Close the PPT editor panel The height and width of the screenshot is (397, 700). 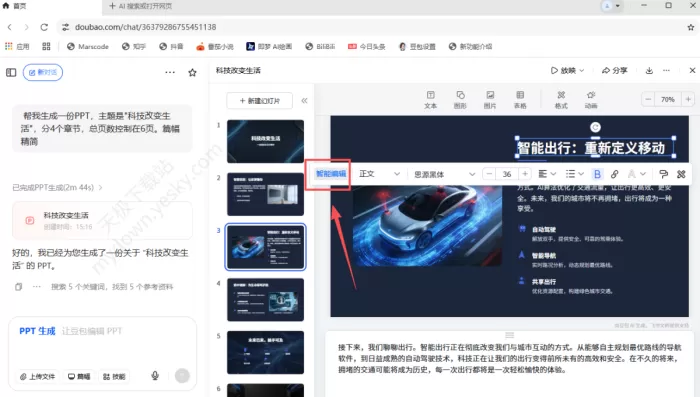pyautogui.click(x=692, y=71)
